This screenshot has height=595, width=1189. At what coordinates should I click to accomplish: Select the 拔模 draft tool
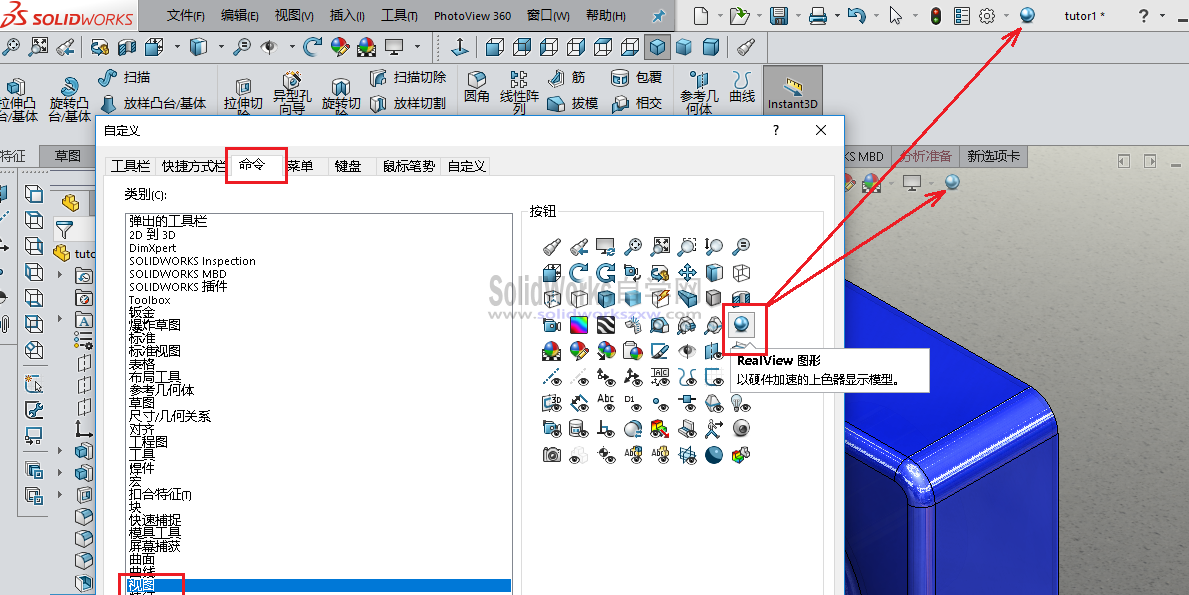(x=573, y=101)
